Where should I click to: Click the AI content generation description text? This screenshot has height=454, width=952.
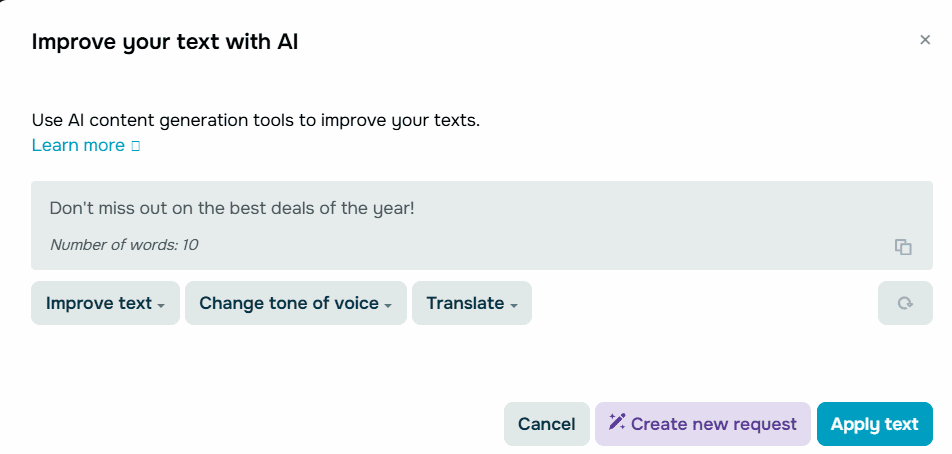coord(256,121)
